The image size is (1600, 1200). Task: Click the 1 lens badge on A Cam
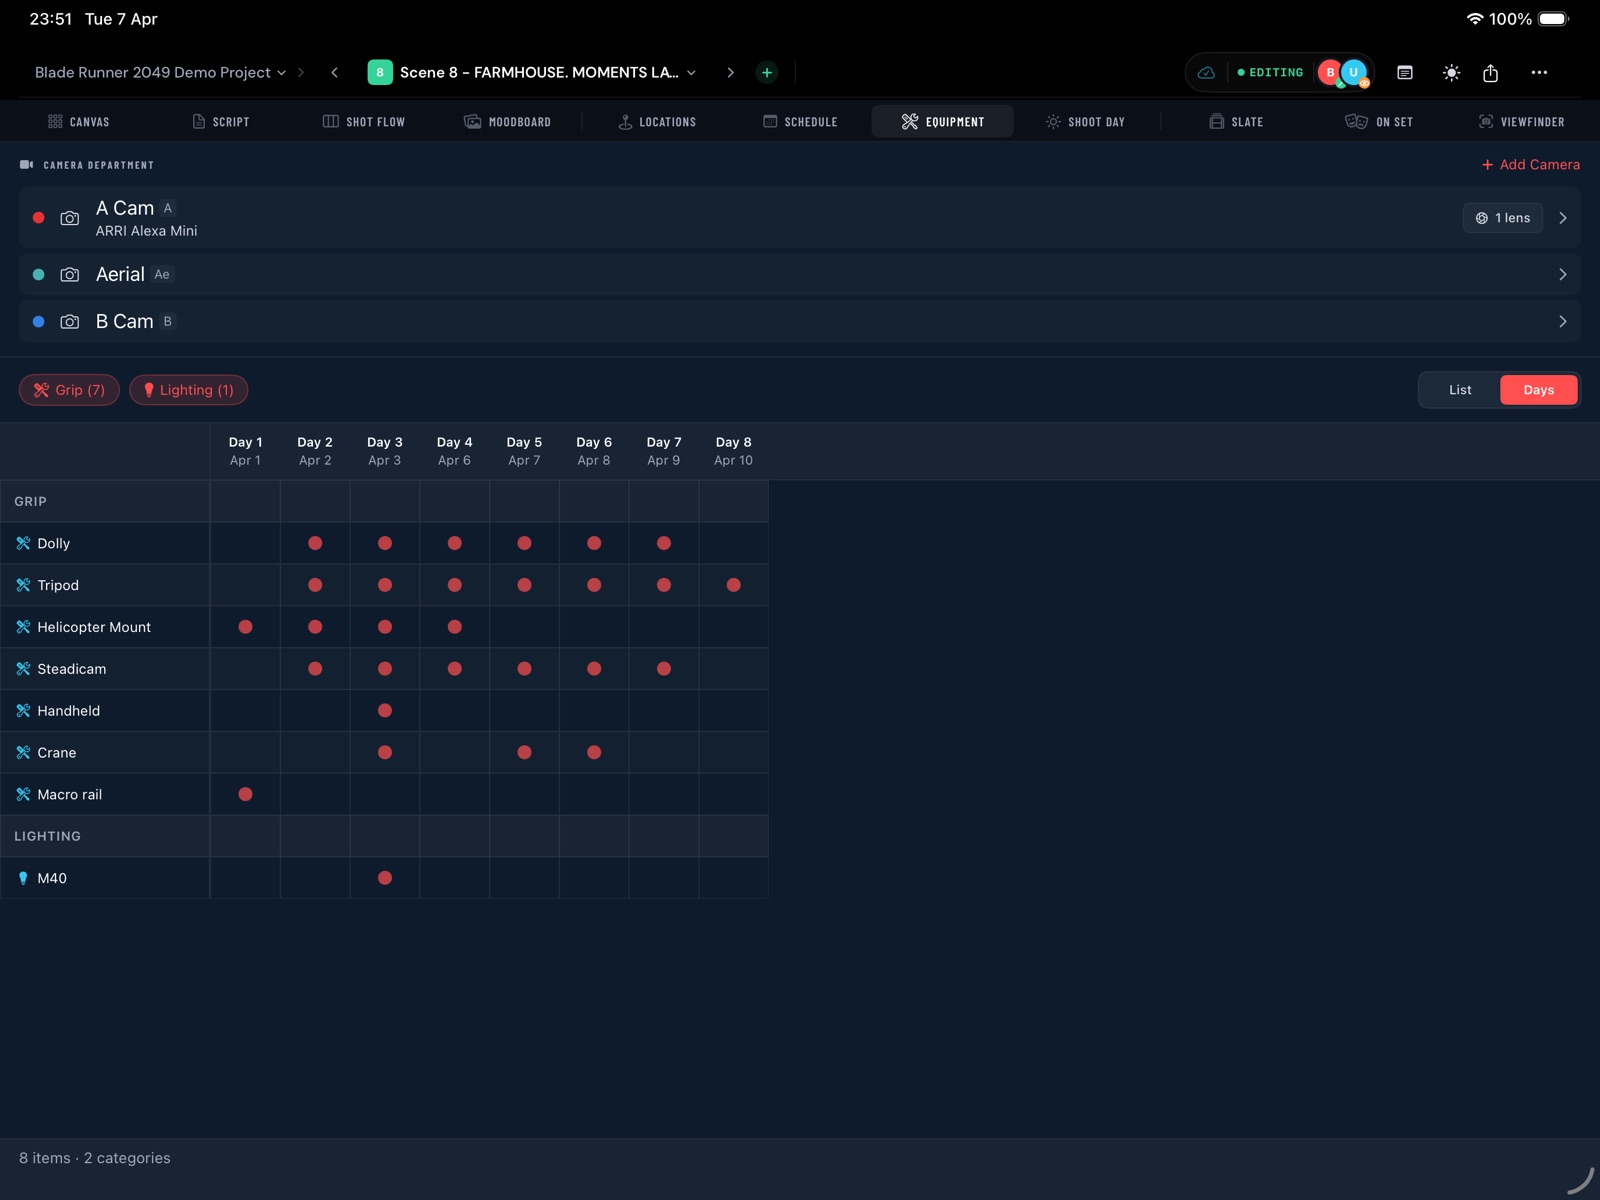click(x=1502, y=217)
